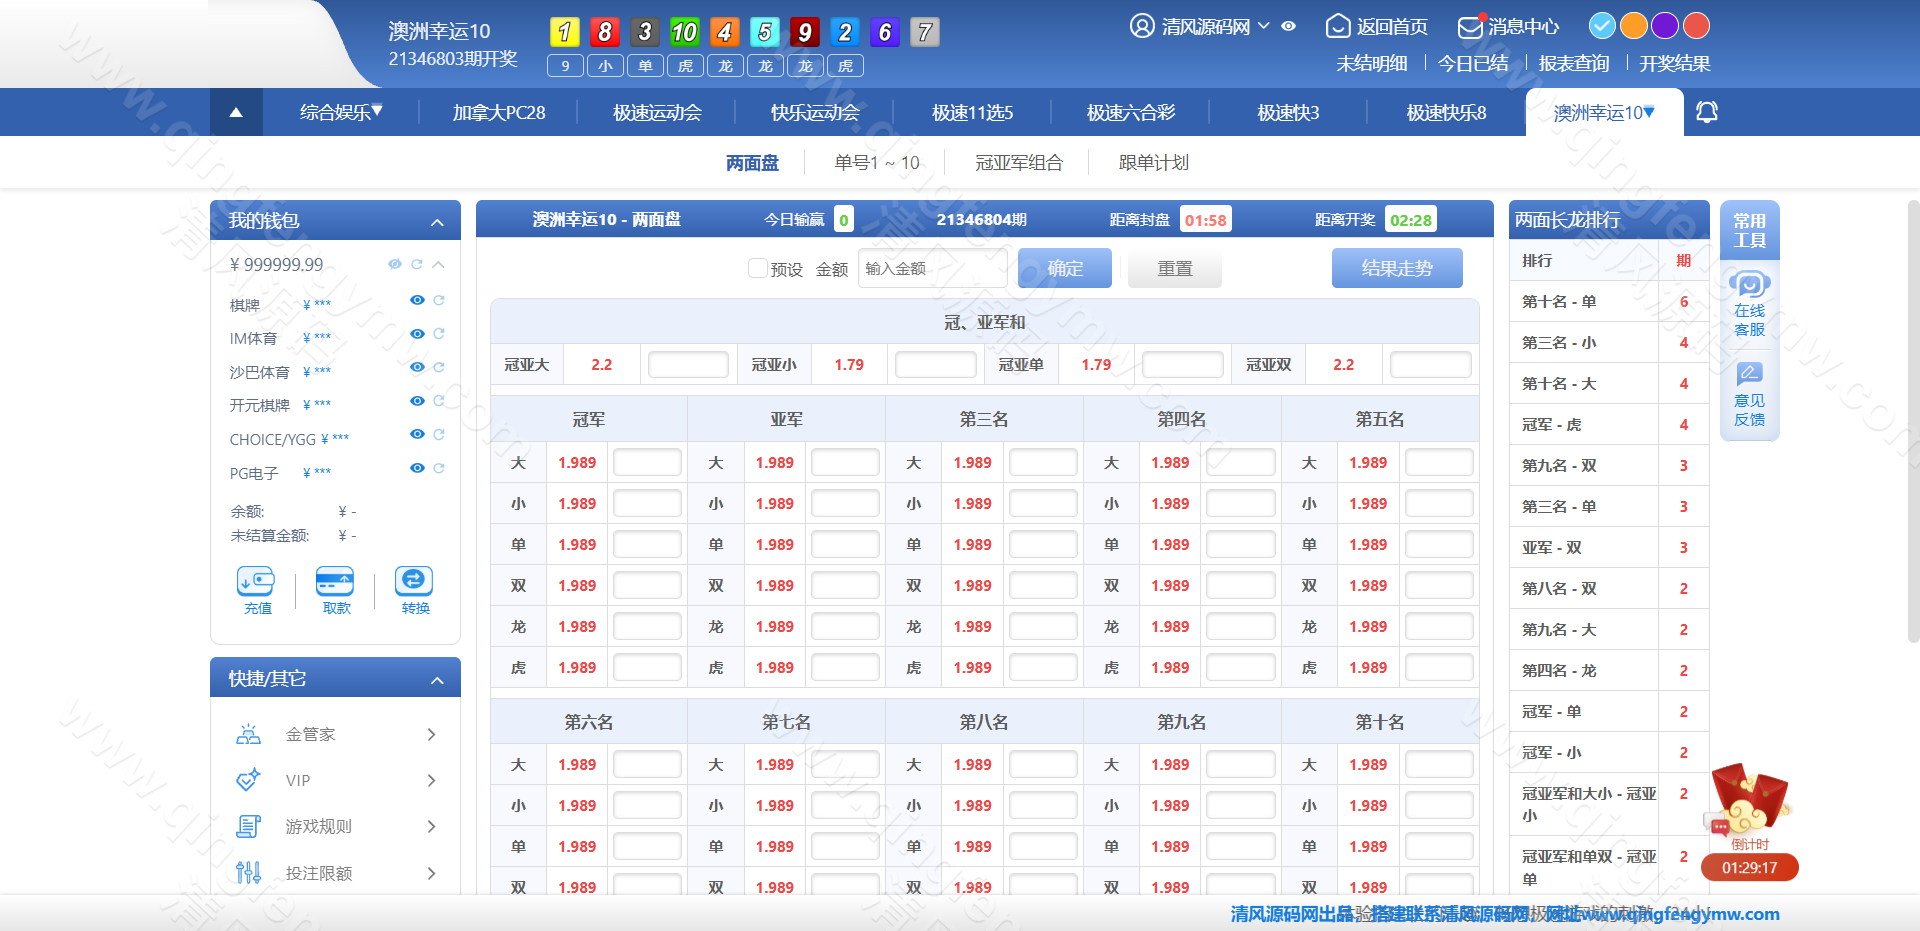Click the 输入金额 amount field
Viewport: 1920px width, 931px height.
click(932, 268)
